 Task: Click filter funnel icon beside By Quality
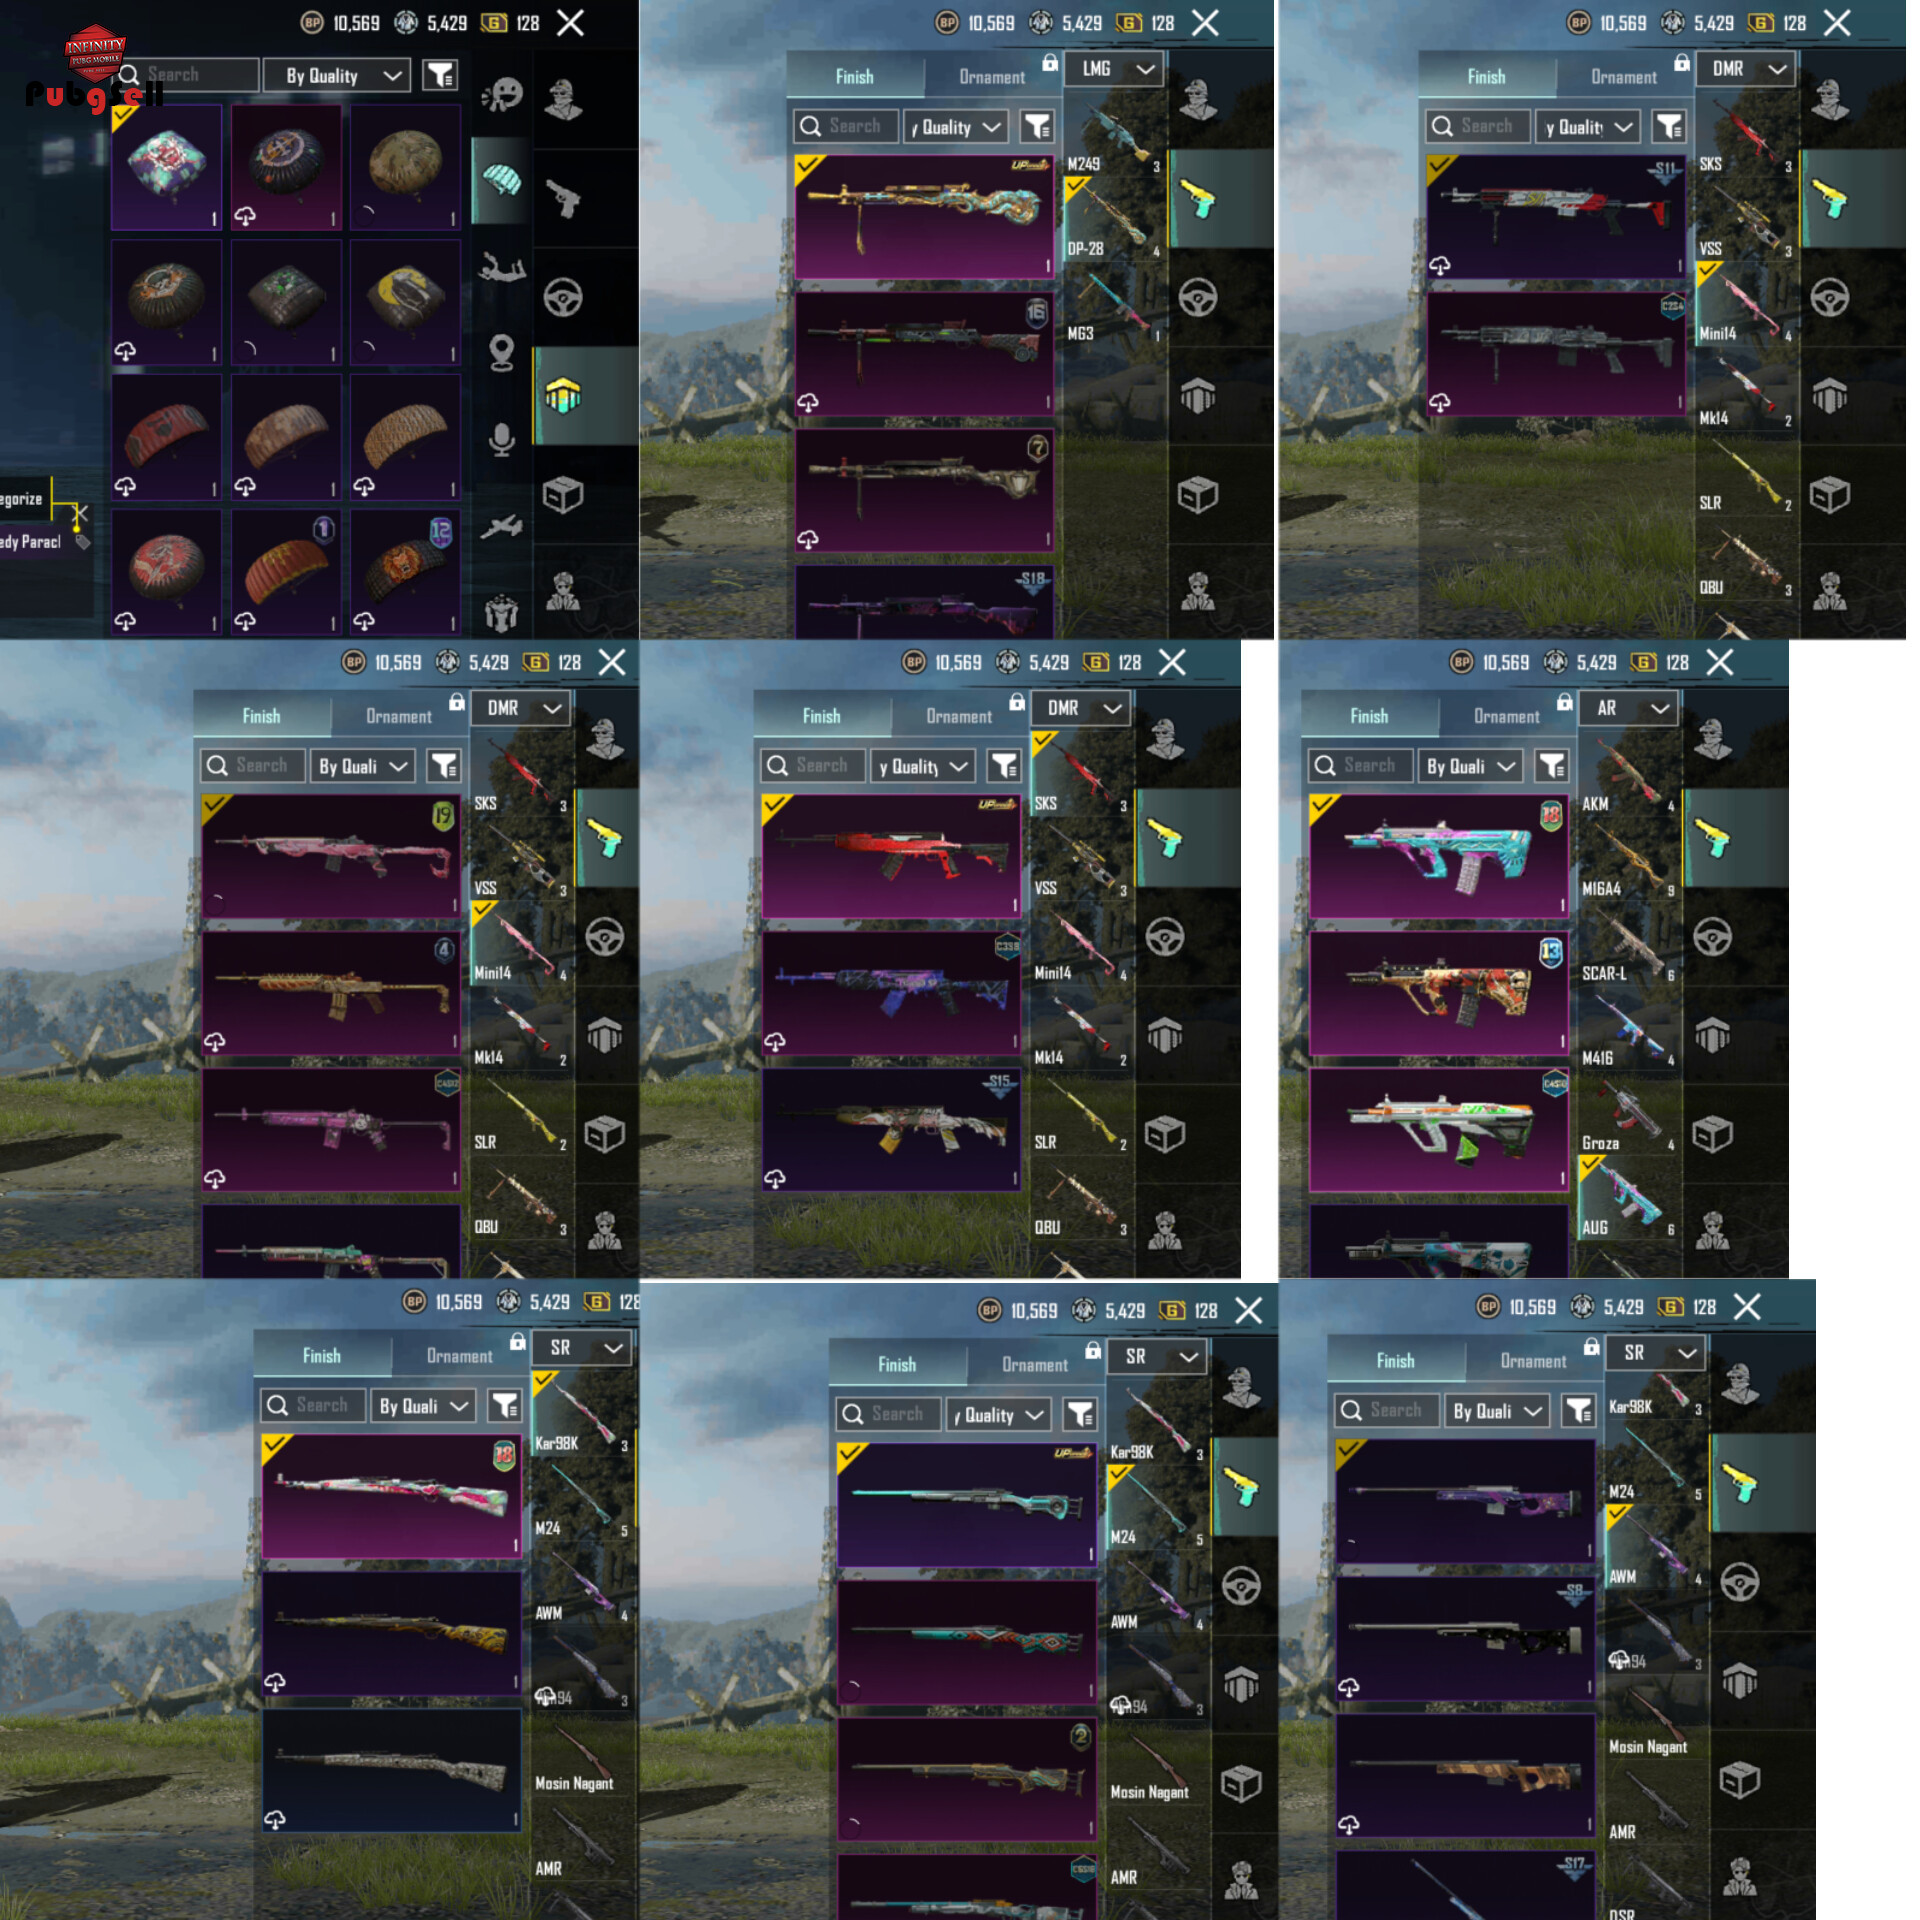[x=440, y=75]
